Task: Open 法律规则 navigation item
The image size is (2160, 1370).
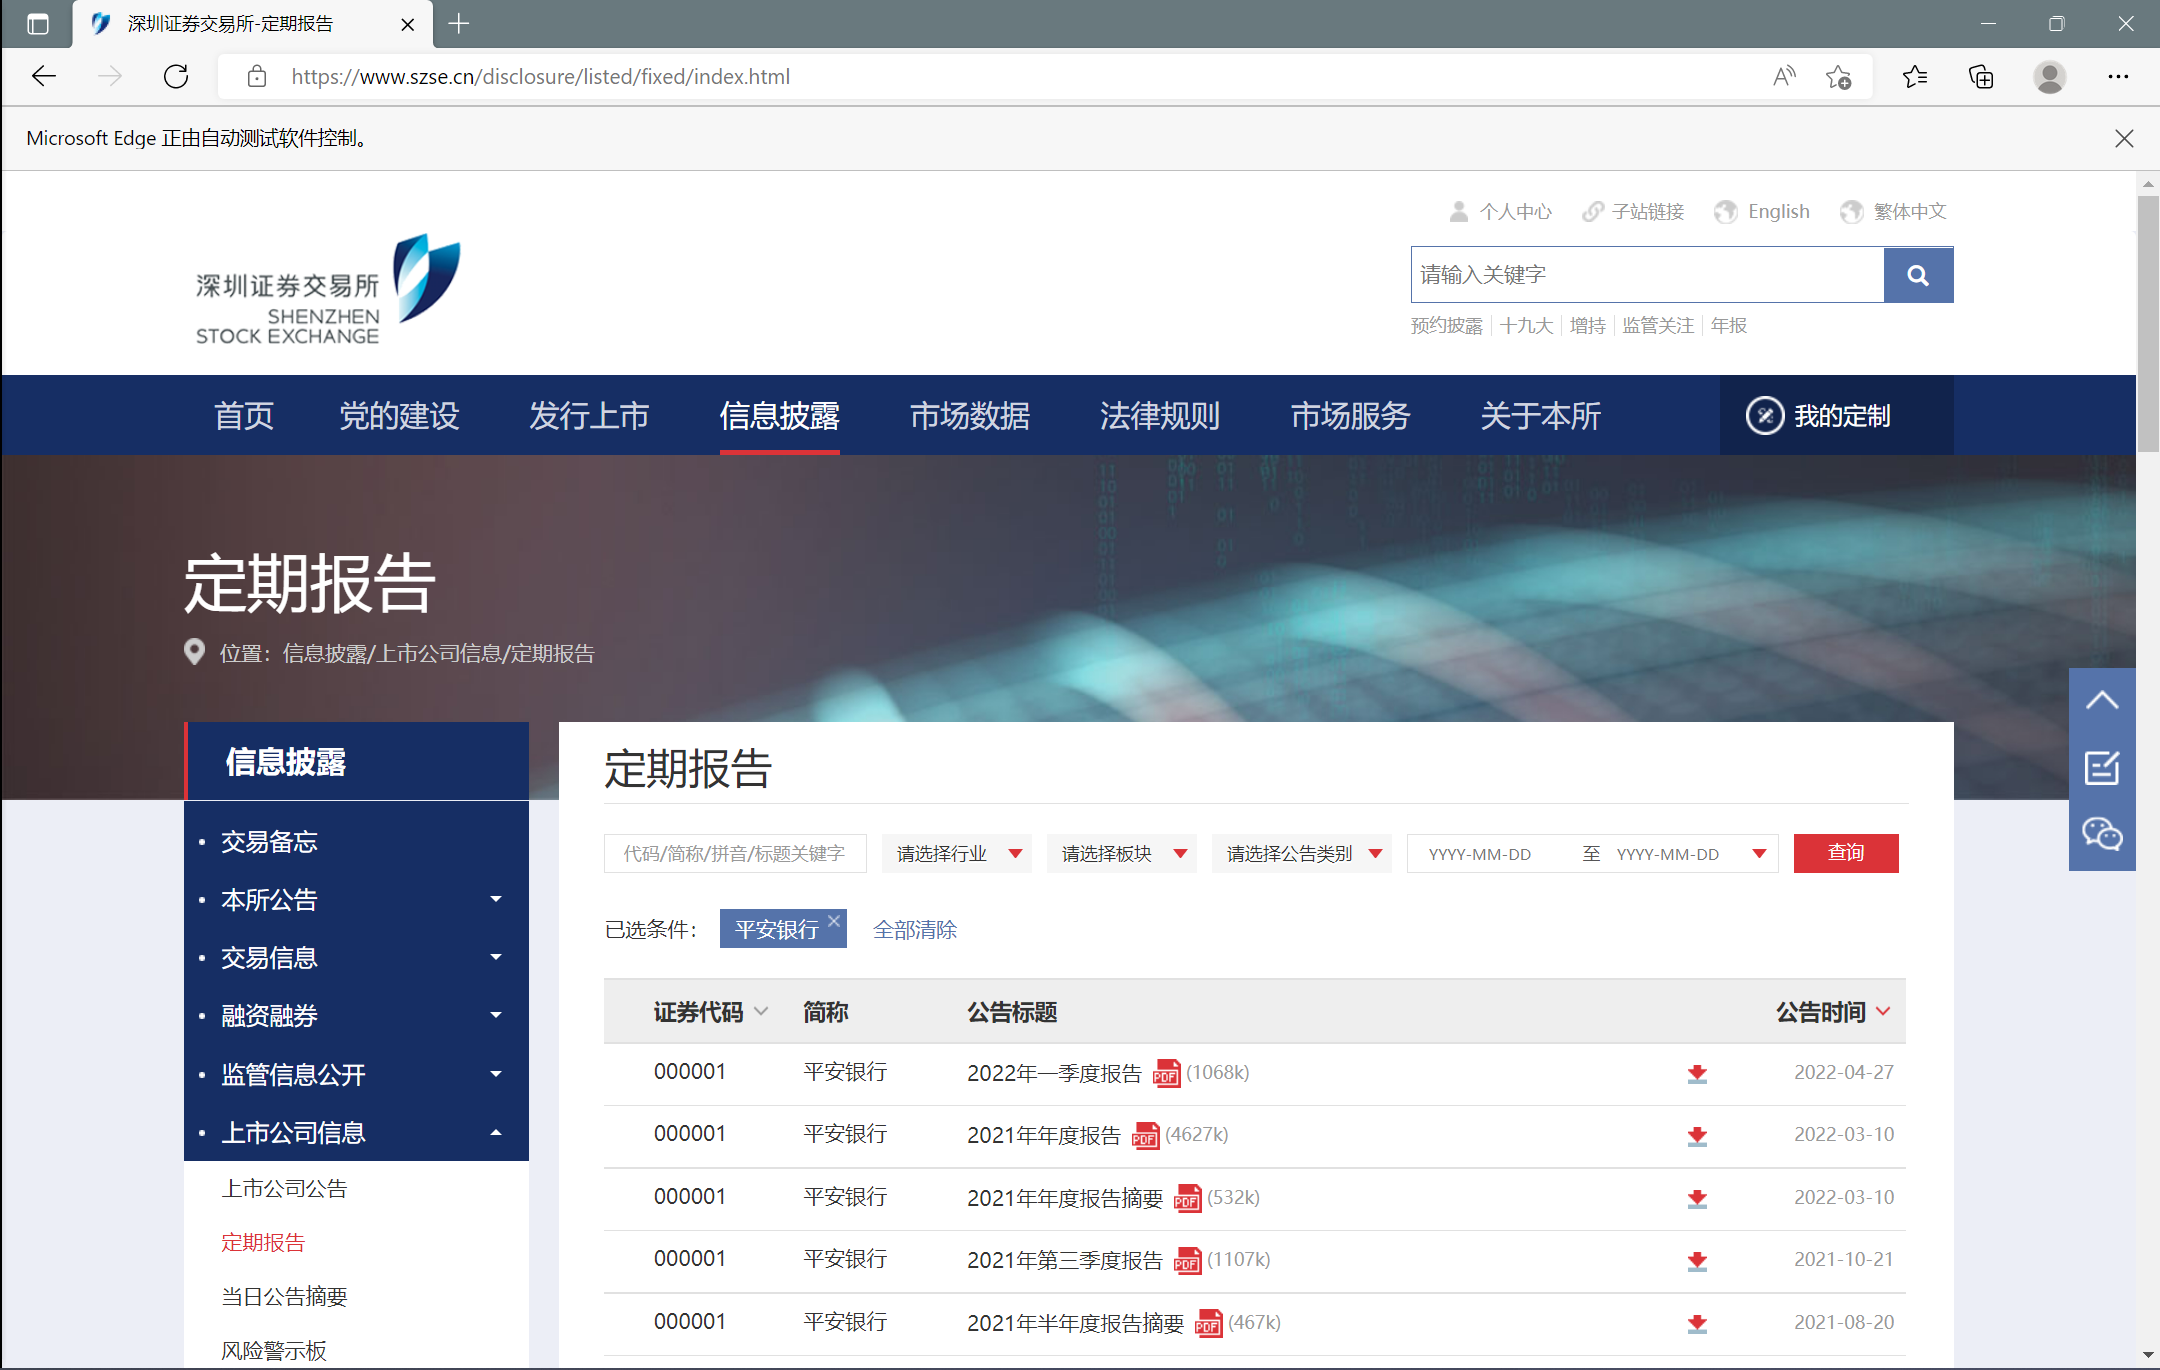Action: pyautogui.click(x=1160, y=416)
